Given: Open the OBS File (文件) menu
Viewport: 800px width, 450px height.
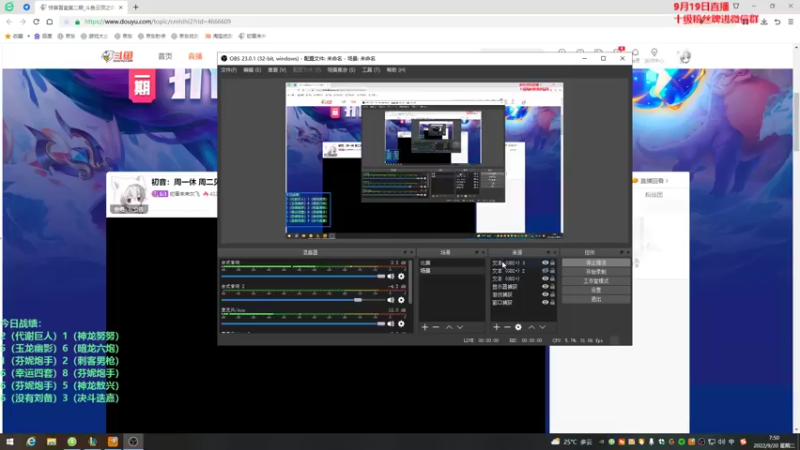Looking at the screenshot, I should point(229,70).
